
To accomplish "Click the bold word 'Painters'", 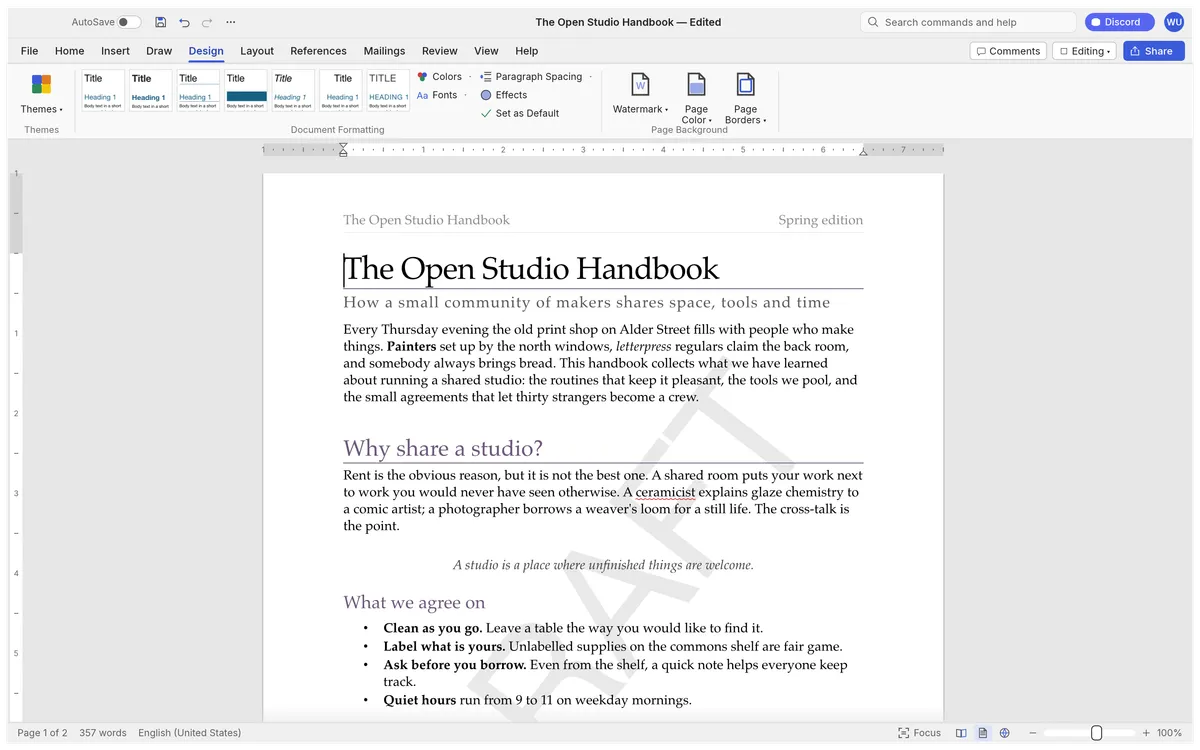I will point(411,346).
